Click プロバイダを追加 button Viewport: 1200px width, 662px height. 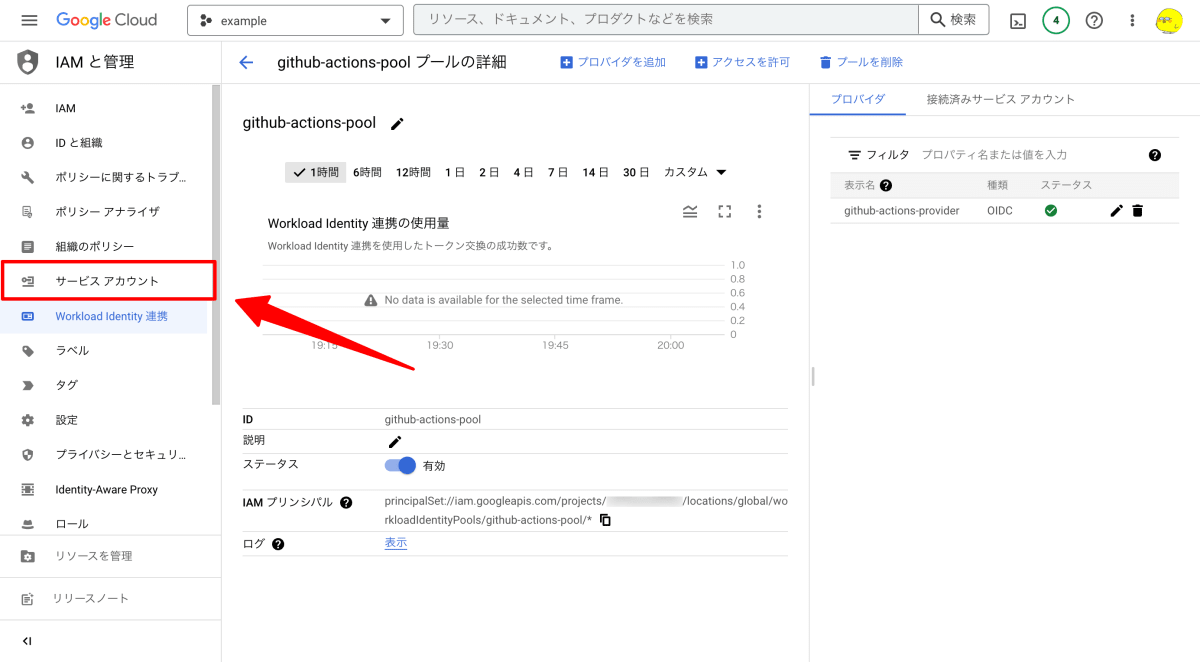pyautogui.click(x=613, y=62)
